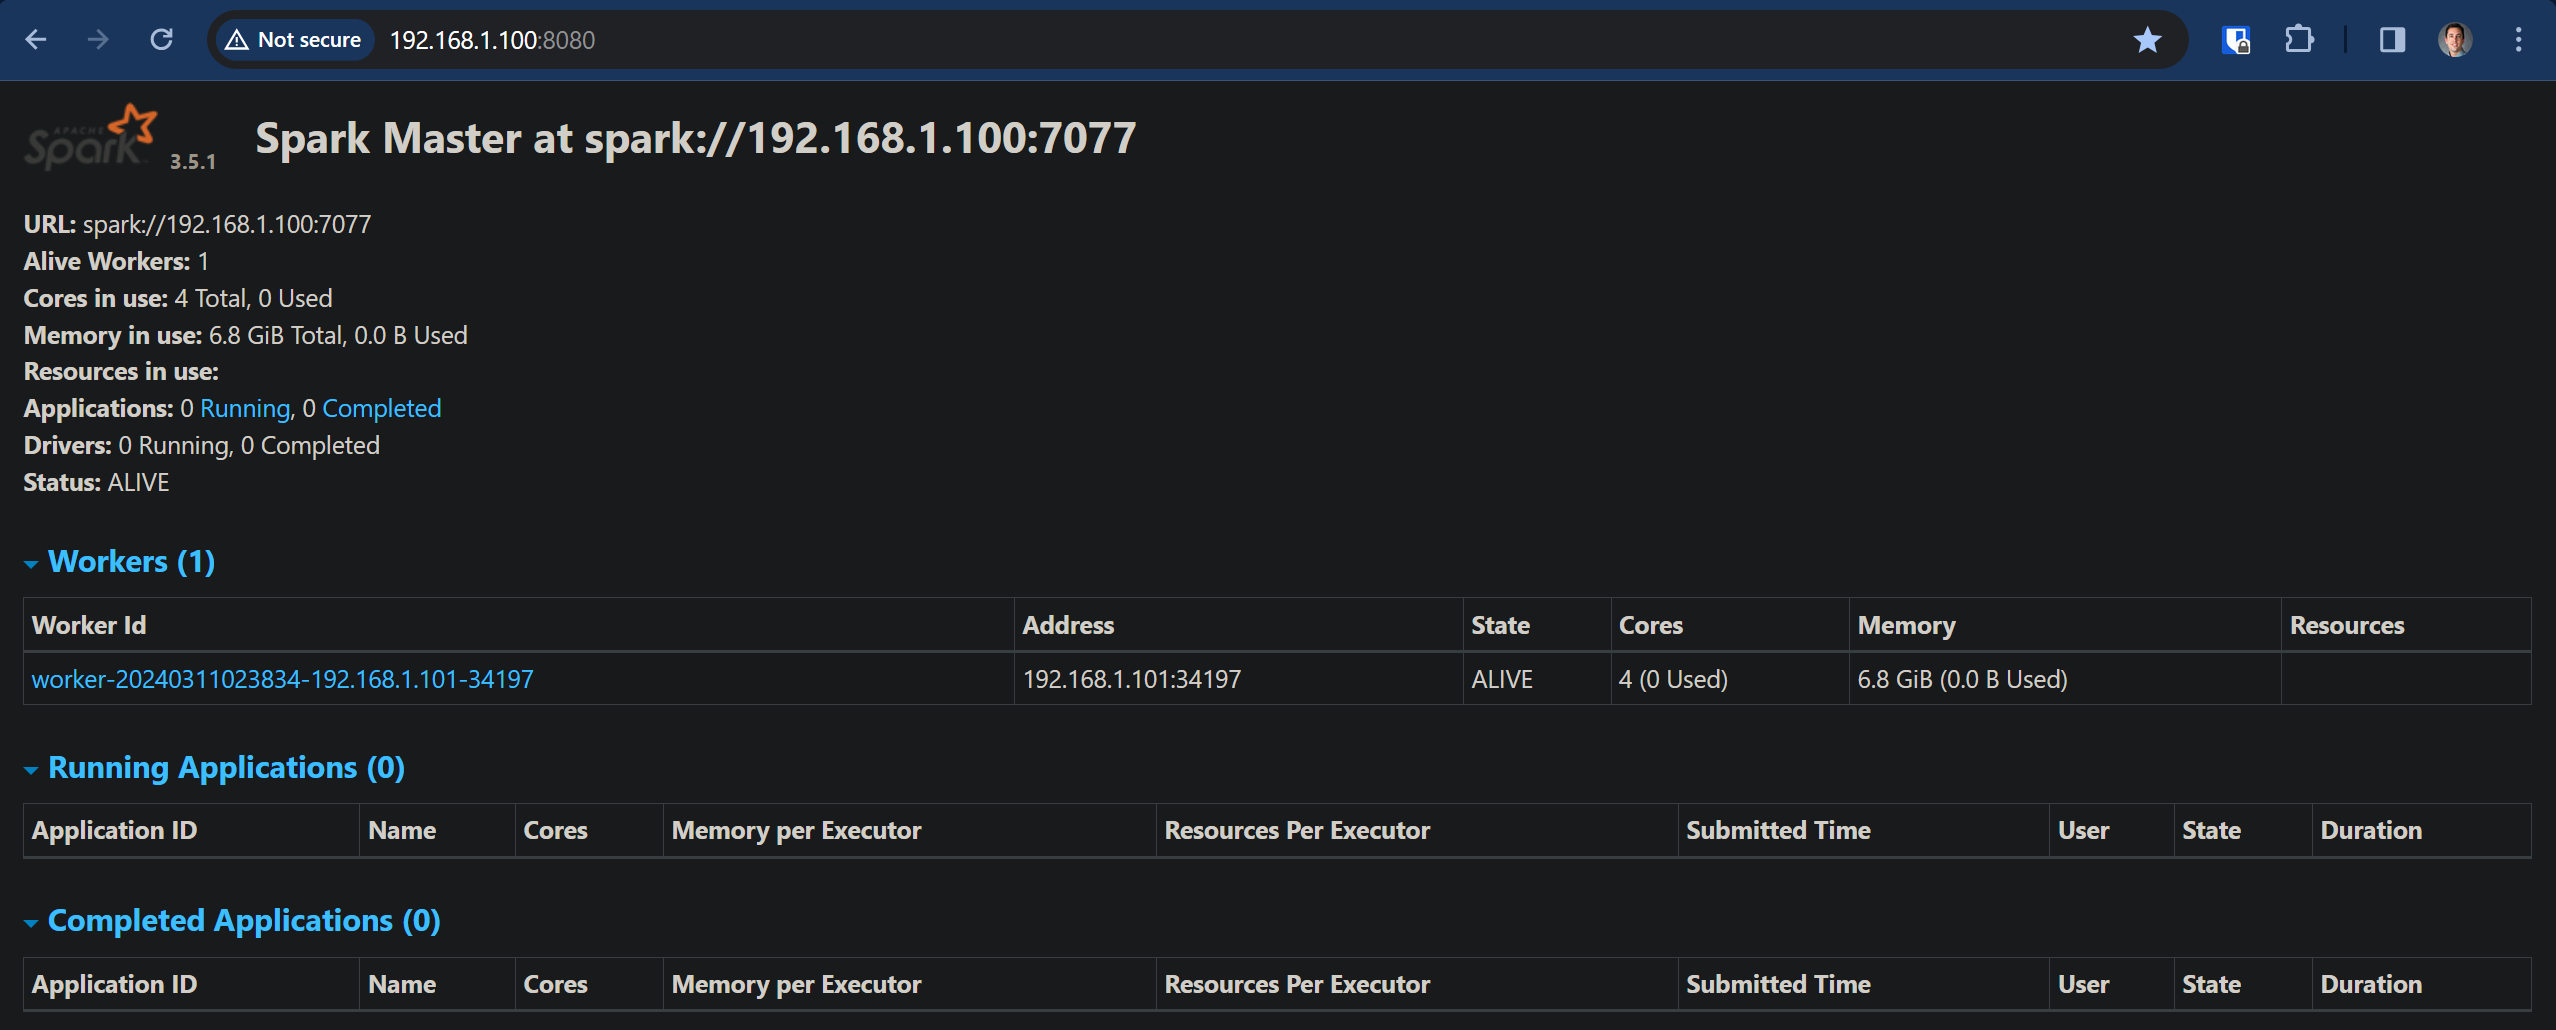Open worker-20240311023834-192.168.1.101-34197 link
Screen dimensions: 2556x1030
[282, 679]
